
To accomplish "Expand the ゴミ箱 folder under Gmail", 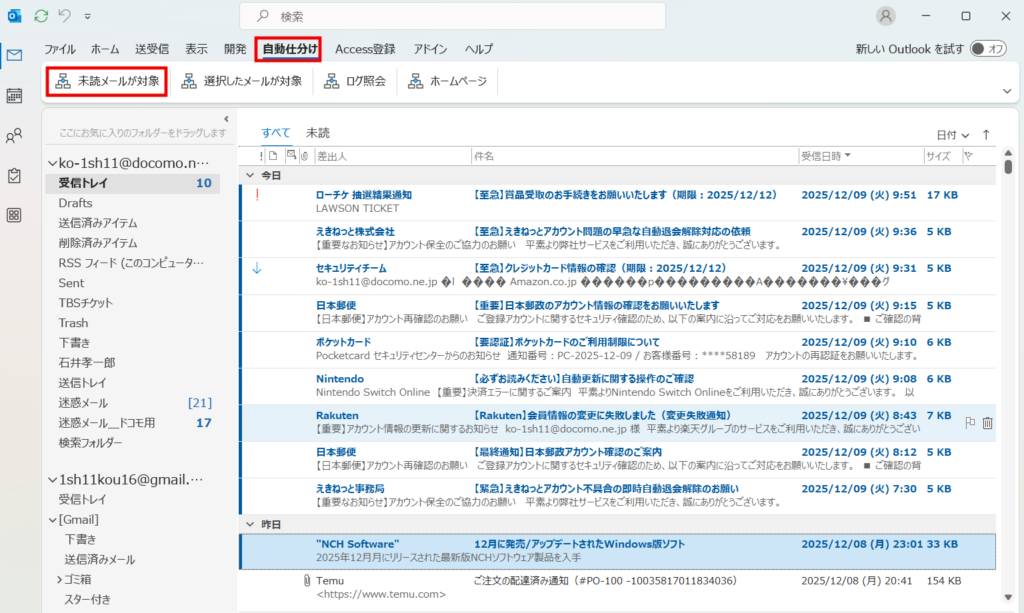I will (x=59, y=579).
